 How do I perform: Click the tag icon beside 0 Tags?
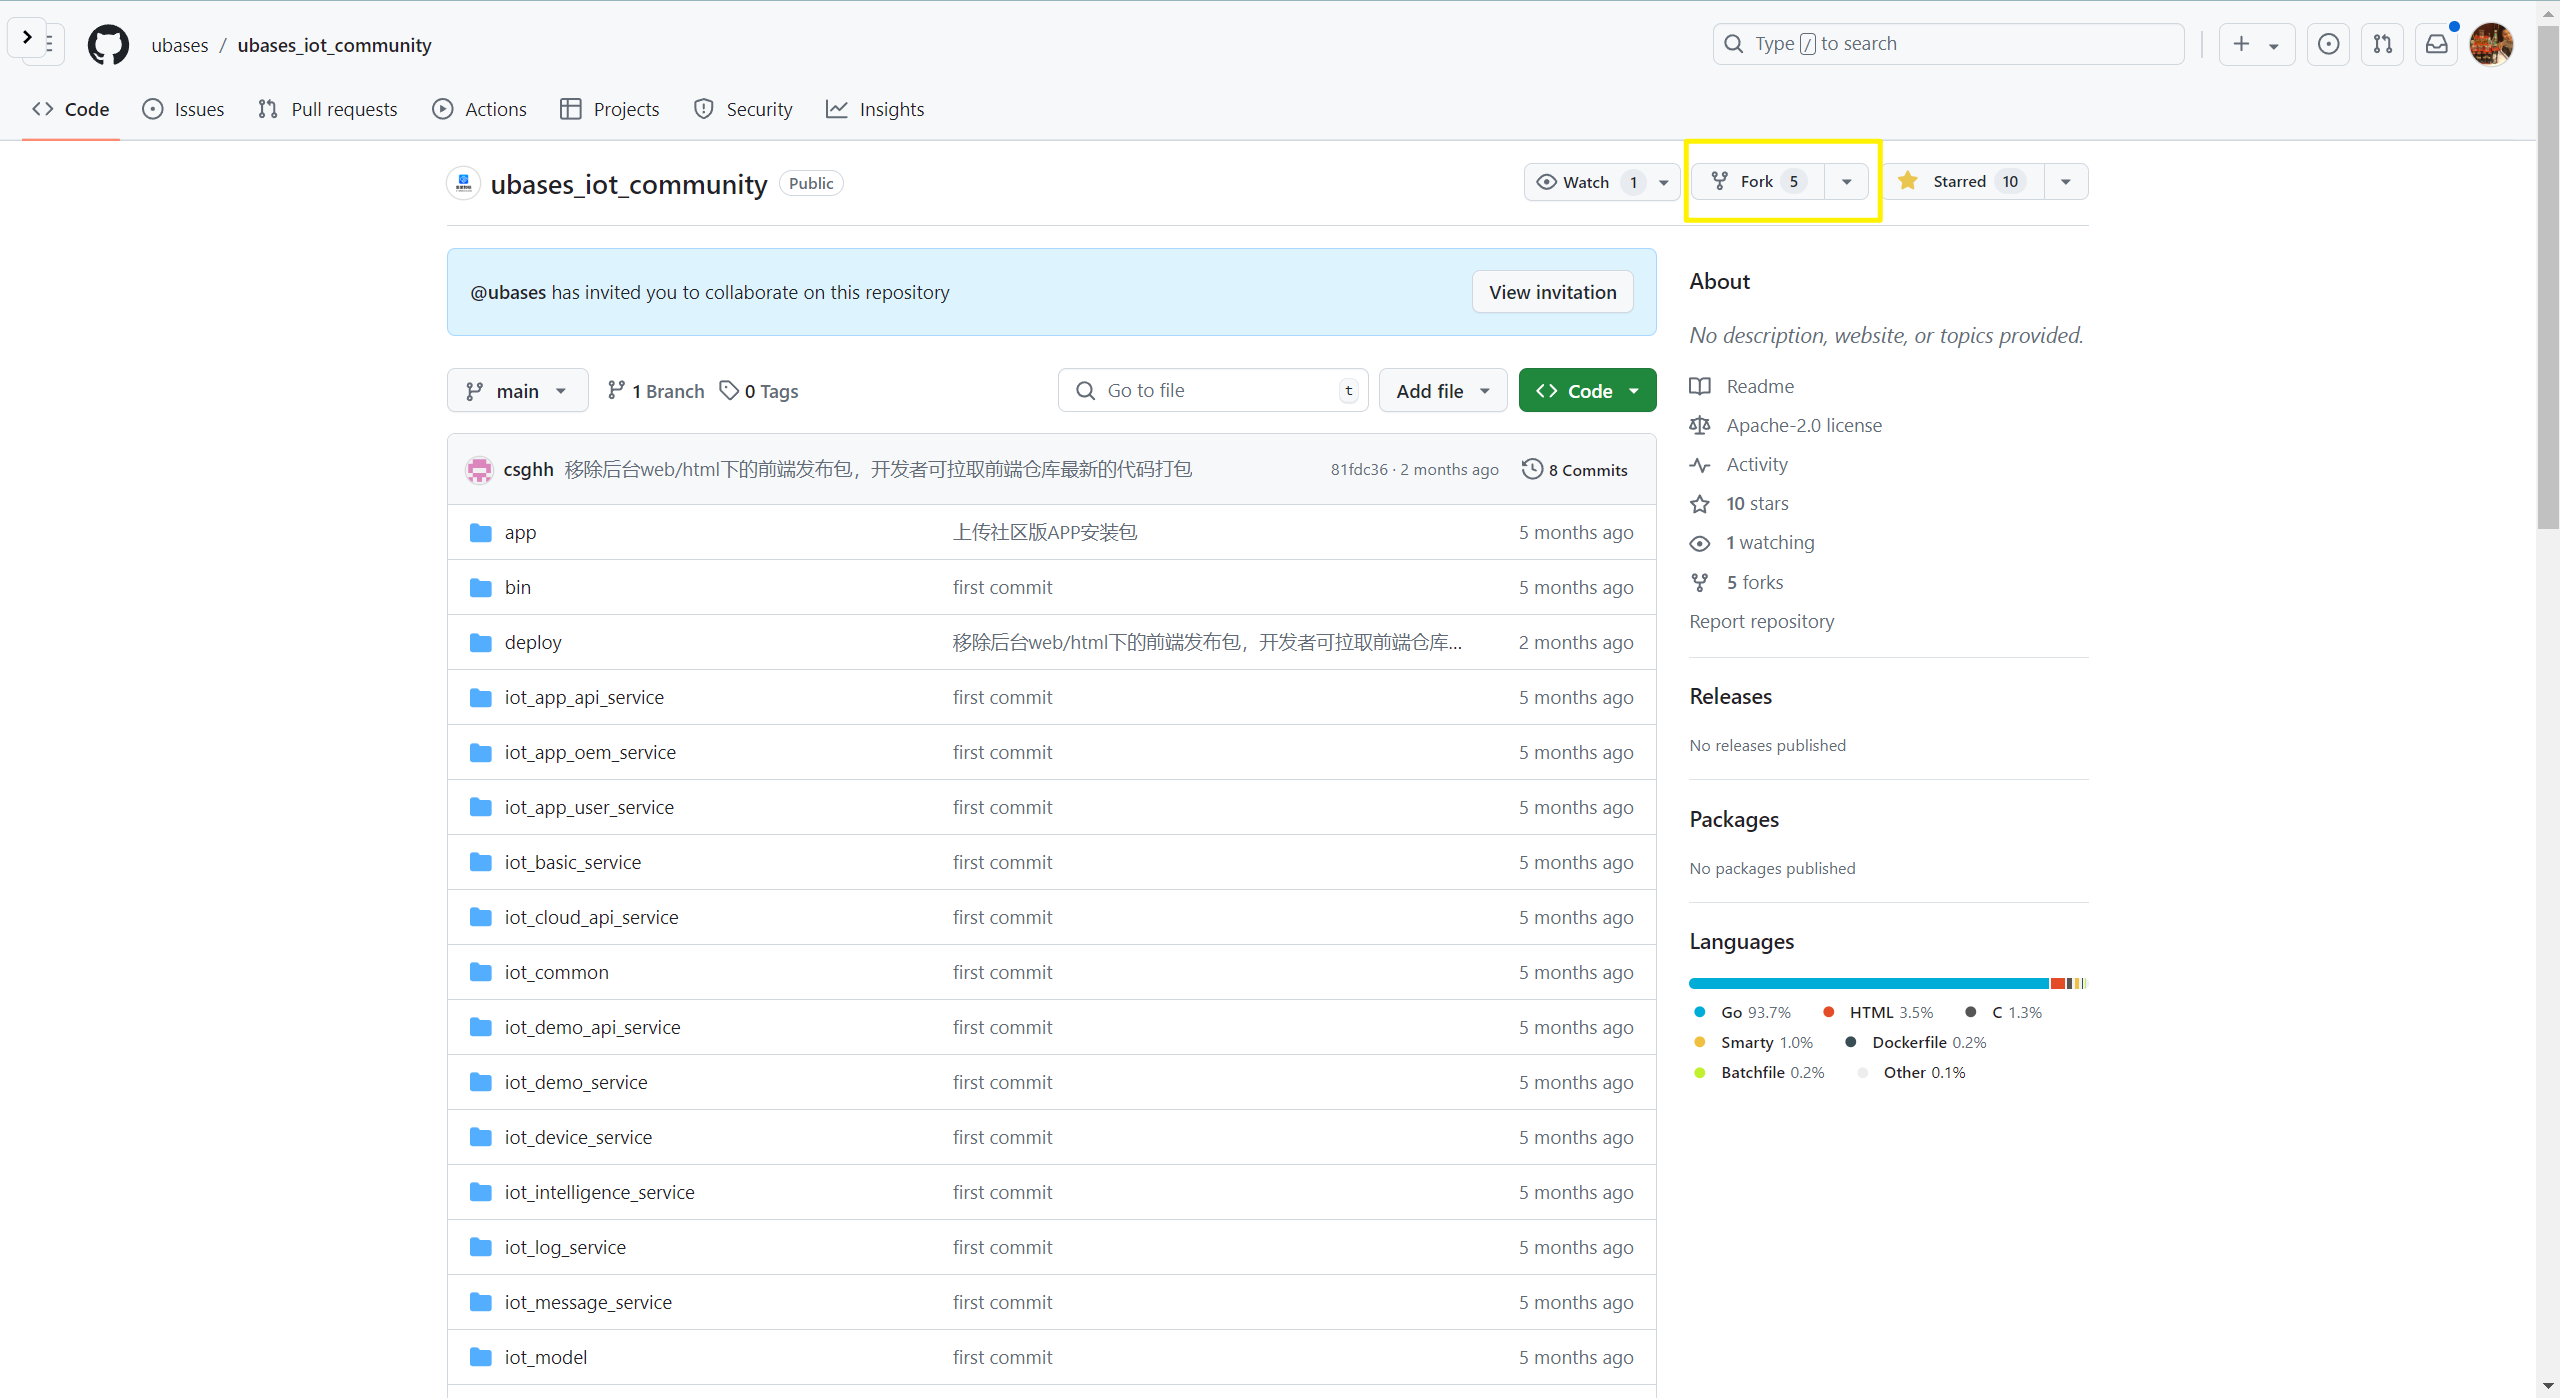[730, 390]
